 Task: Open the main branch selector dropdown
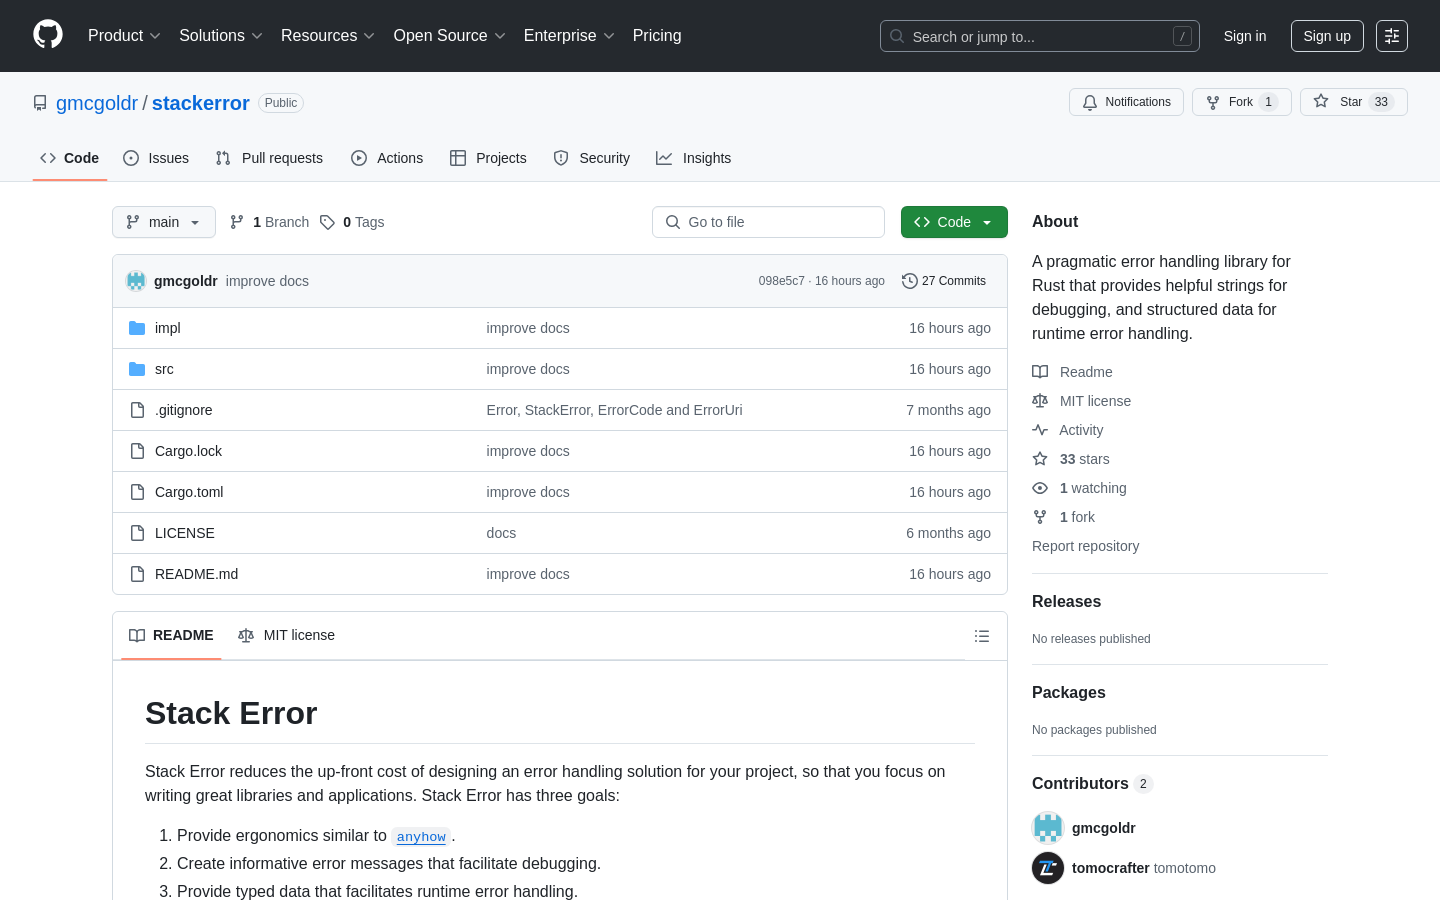164,222
